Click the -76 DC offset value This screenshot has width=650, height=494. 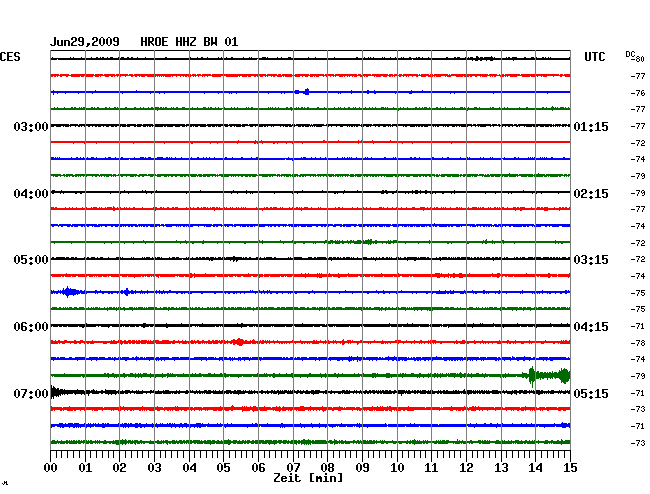tap(638, 93)
